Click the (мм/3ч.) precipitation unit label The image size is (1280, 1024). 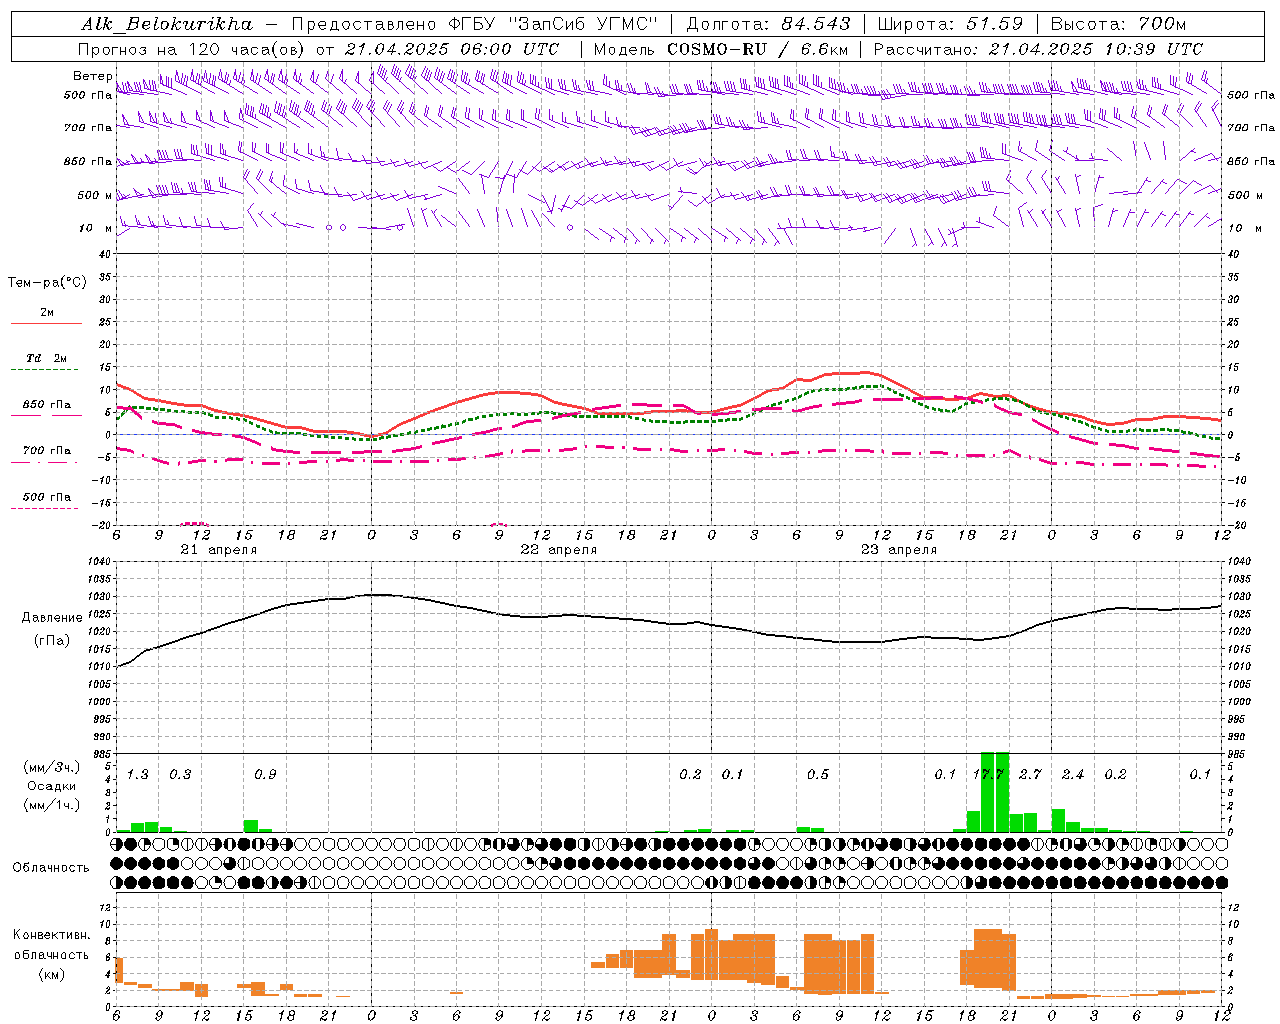51,768
